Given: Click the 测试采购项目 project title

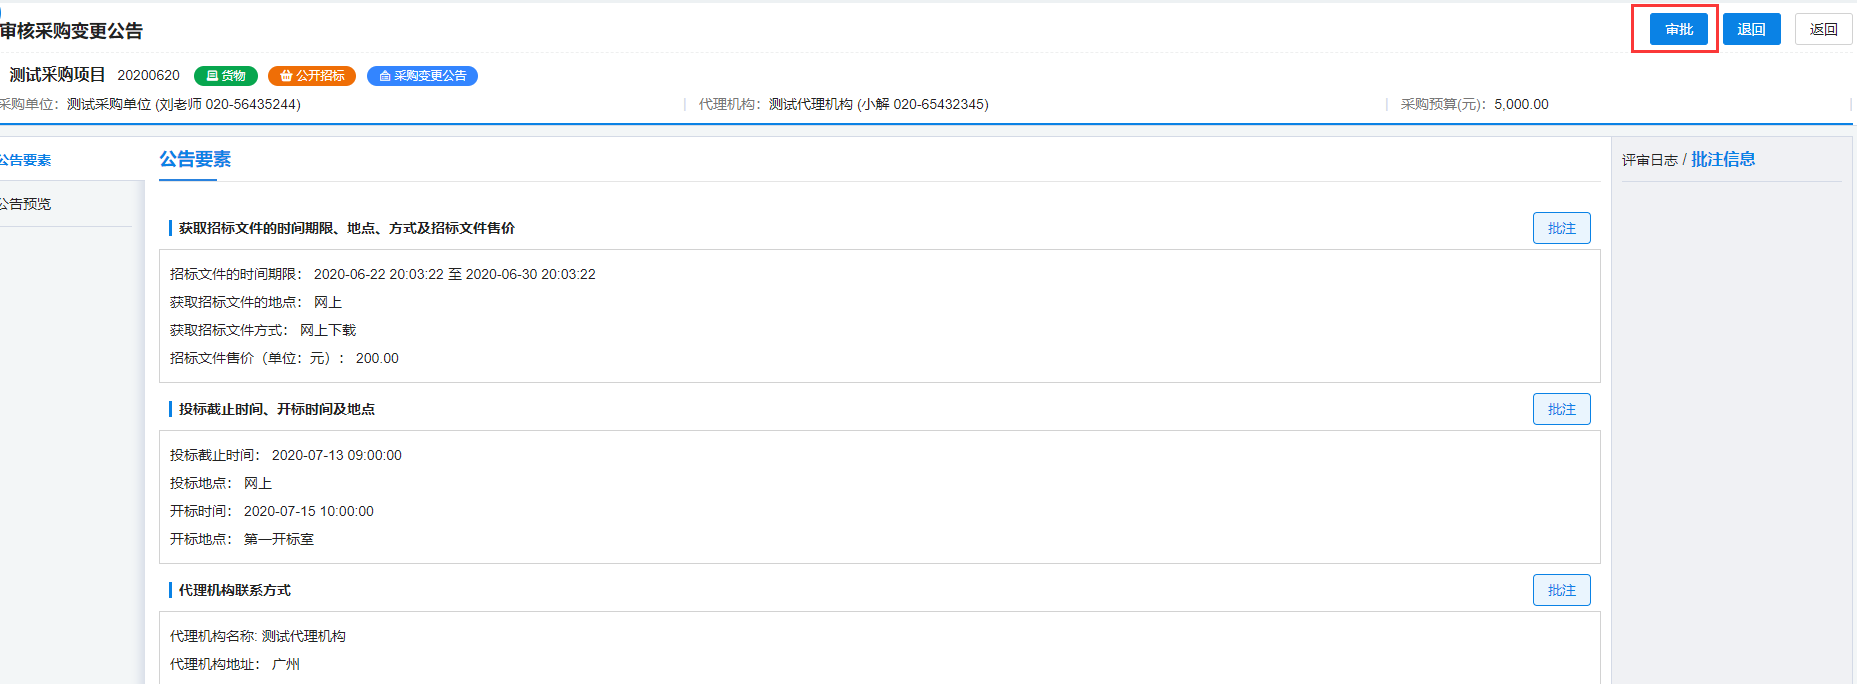Looking at the screenshot, I should point(57,75).
